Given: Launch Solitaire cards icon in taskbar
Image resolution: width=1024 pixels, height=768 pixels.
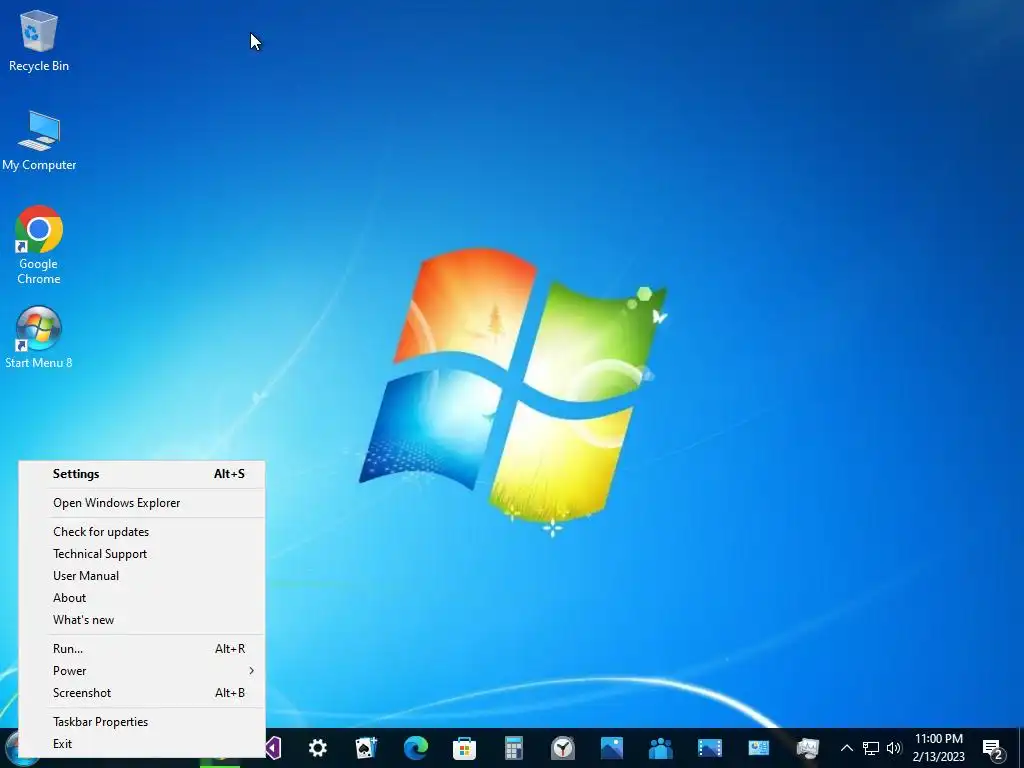Looking at the screenshot, I should pos(366,748).
